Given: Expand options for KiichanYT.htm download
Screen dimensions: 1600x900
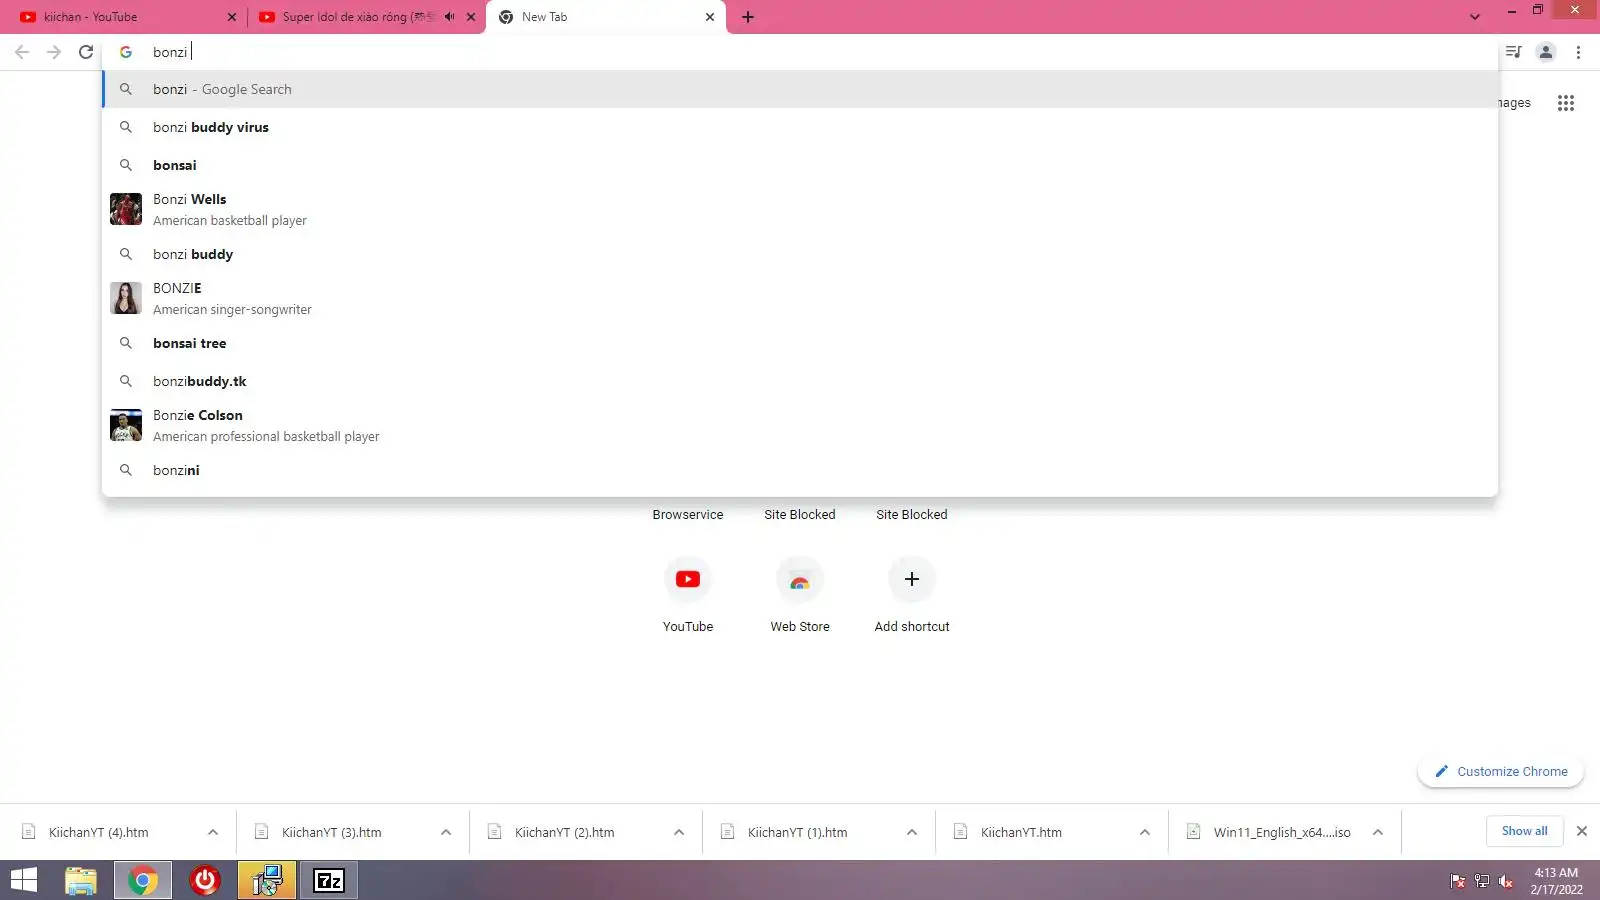Looking at the screenshot, I should 1145,832.
